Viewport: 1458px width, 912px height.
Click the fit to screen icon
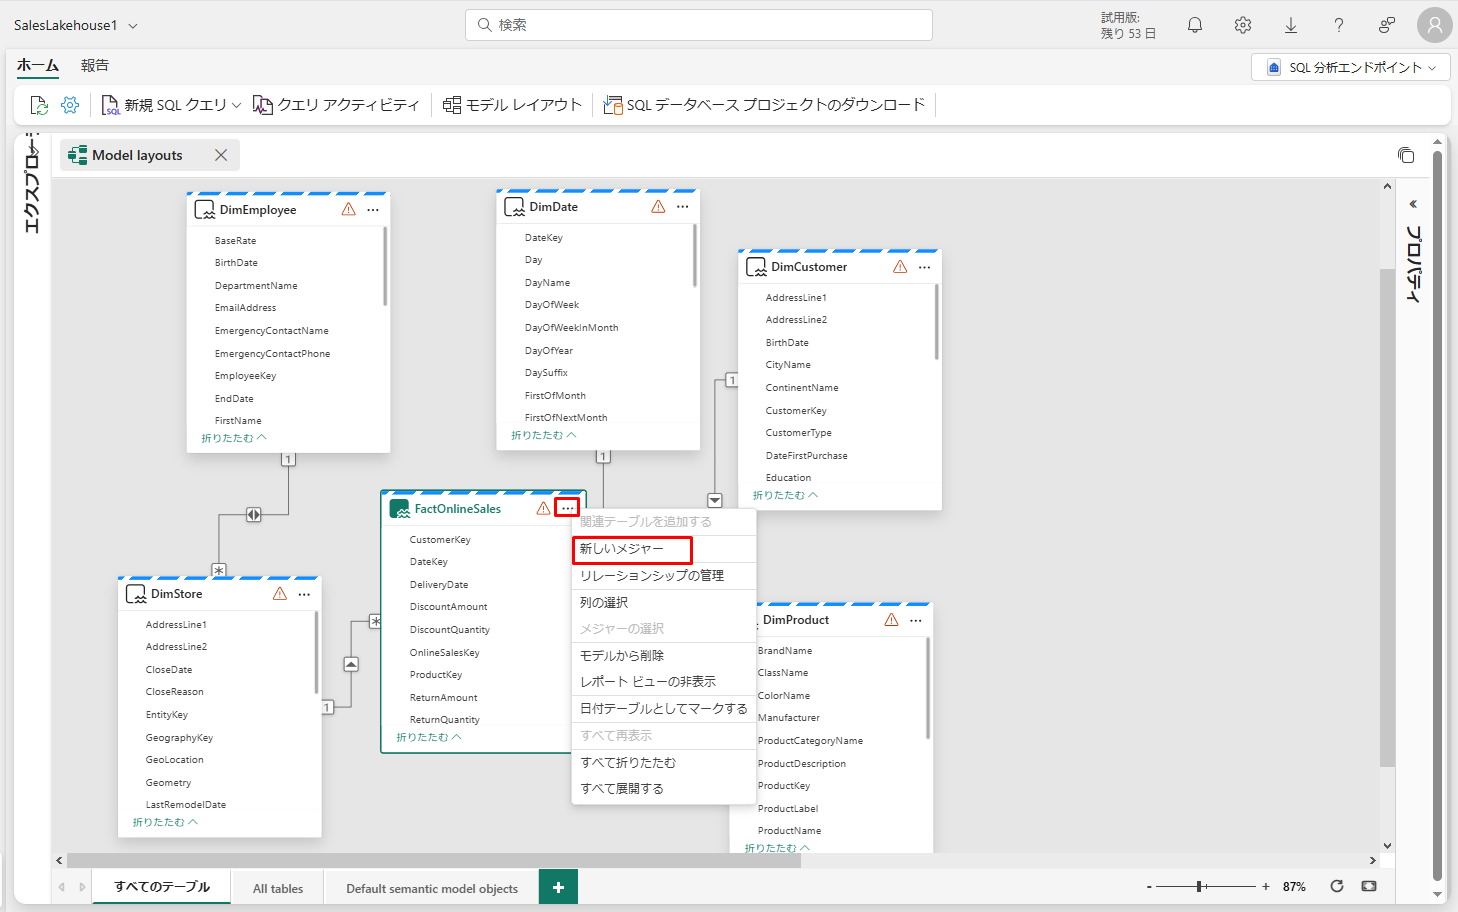pyautogui.click(x=1369, y=886)
